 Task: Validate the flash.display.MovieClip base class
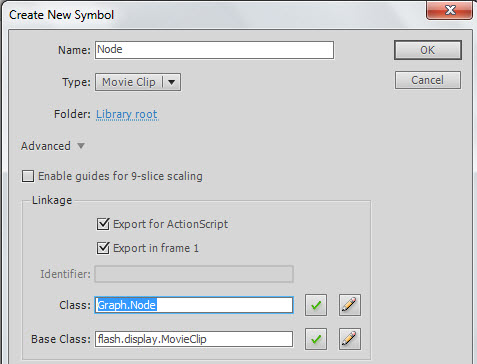click(x=316, y=339)
